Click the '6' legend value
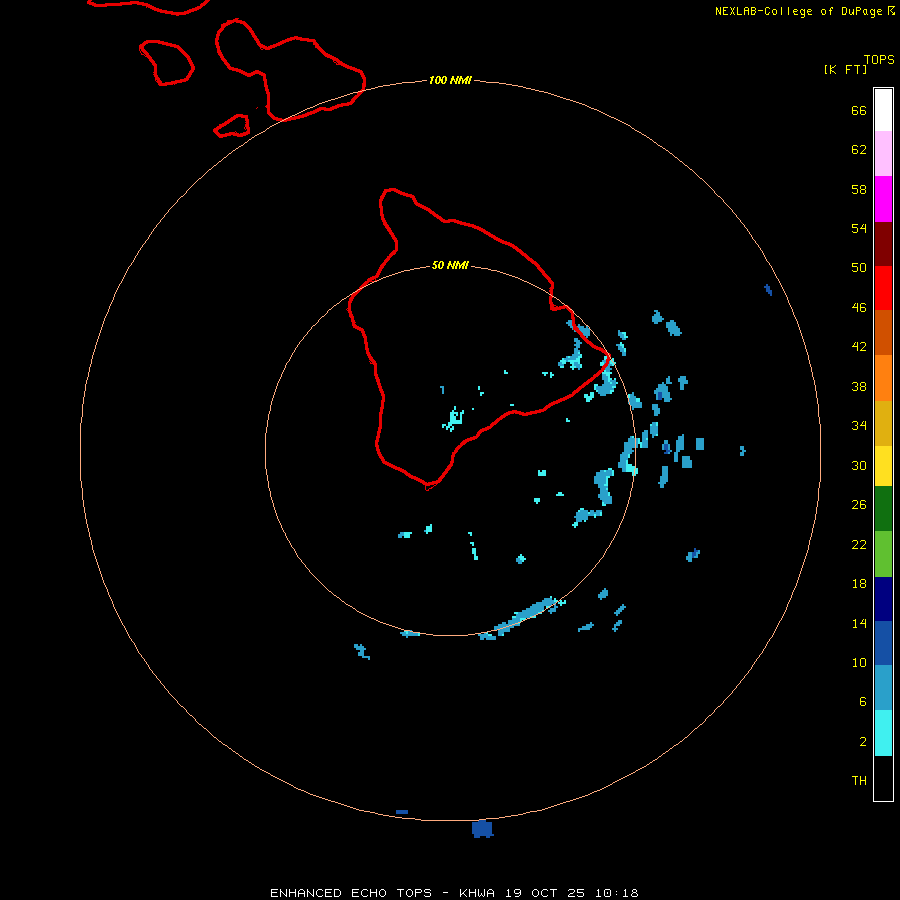The image size is (900, 900). (863, 702)
